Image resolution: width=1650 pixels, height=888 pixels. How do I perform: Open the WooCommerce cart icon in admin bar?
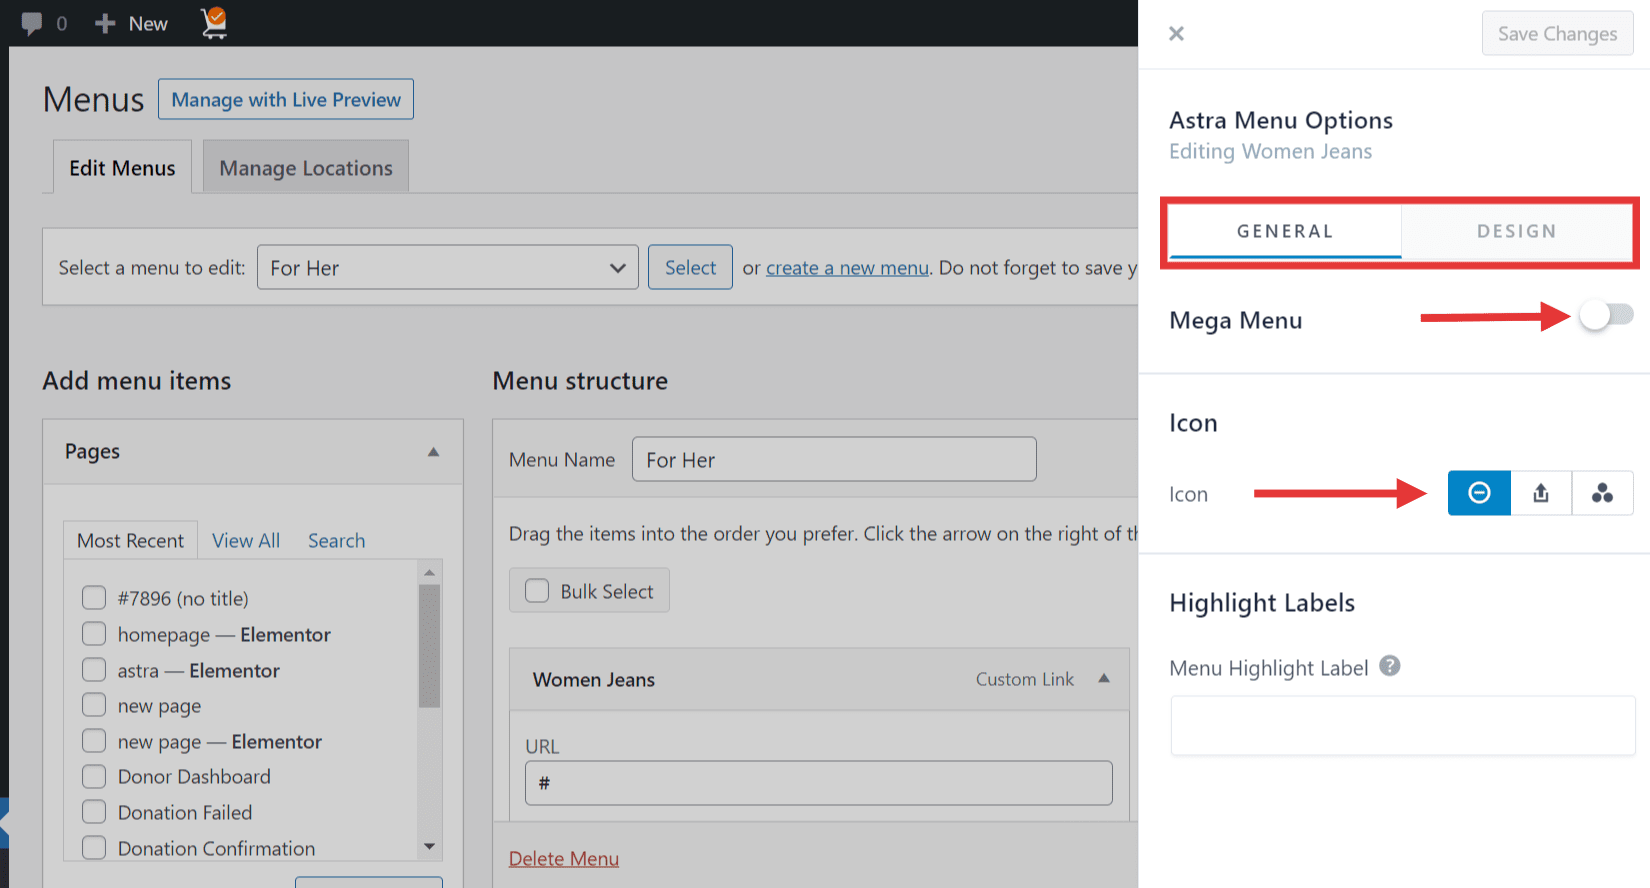pos(213,22)
